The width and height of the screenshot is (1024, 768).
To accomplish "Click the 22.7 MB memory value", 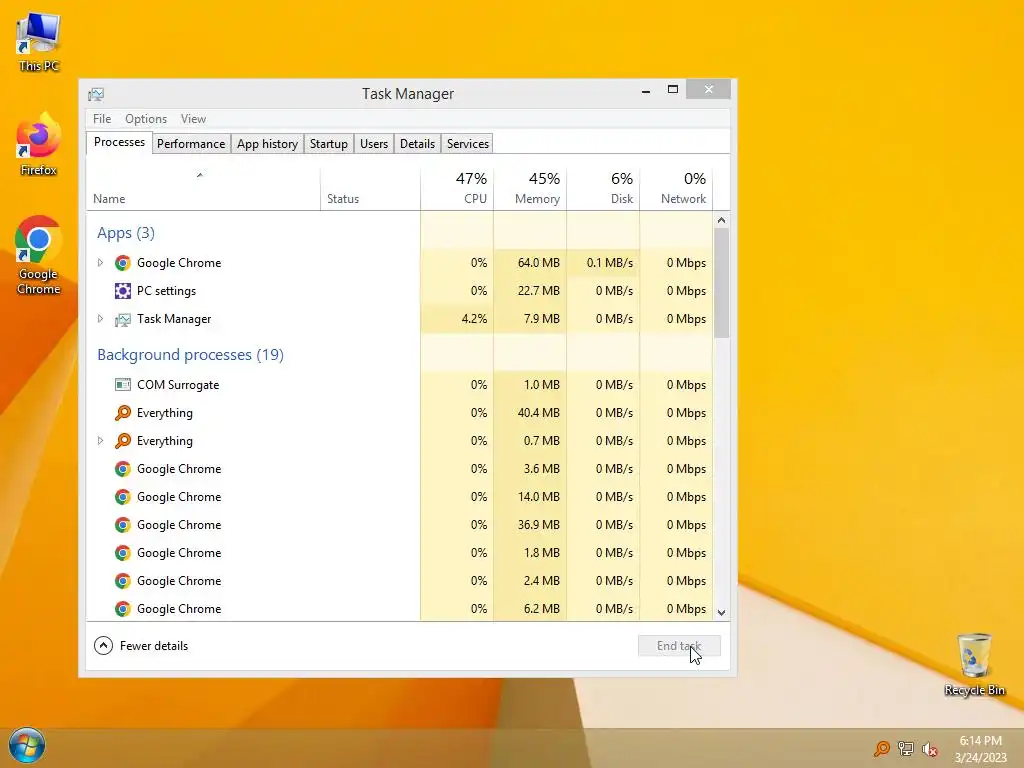I will [539, 291].
